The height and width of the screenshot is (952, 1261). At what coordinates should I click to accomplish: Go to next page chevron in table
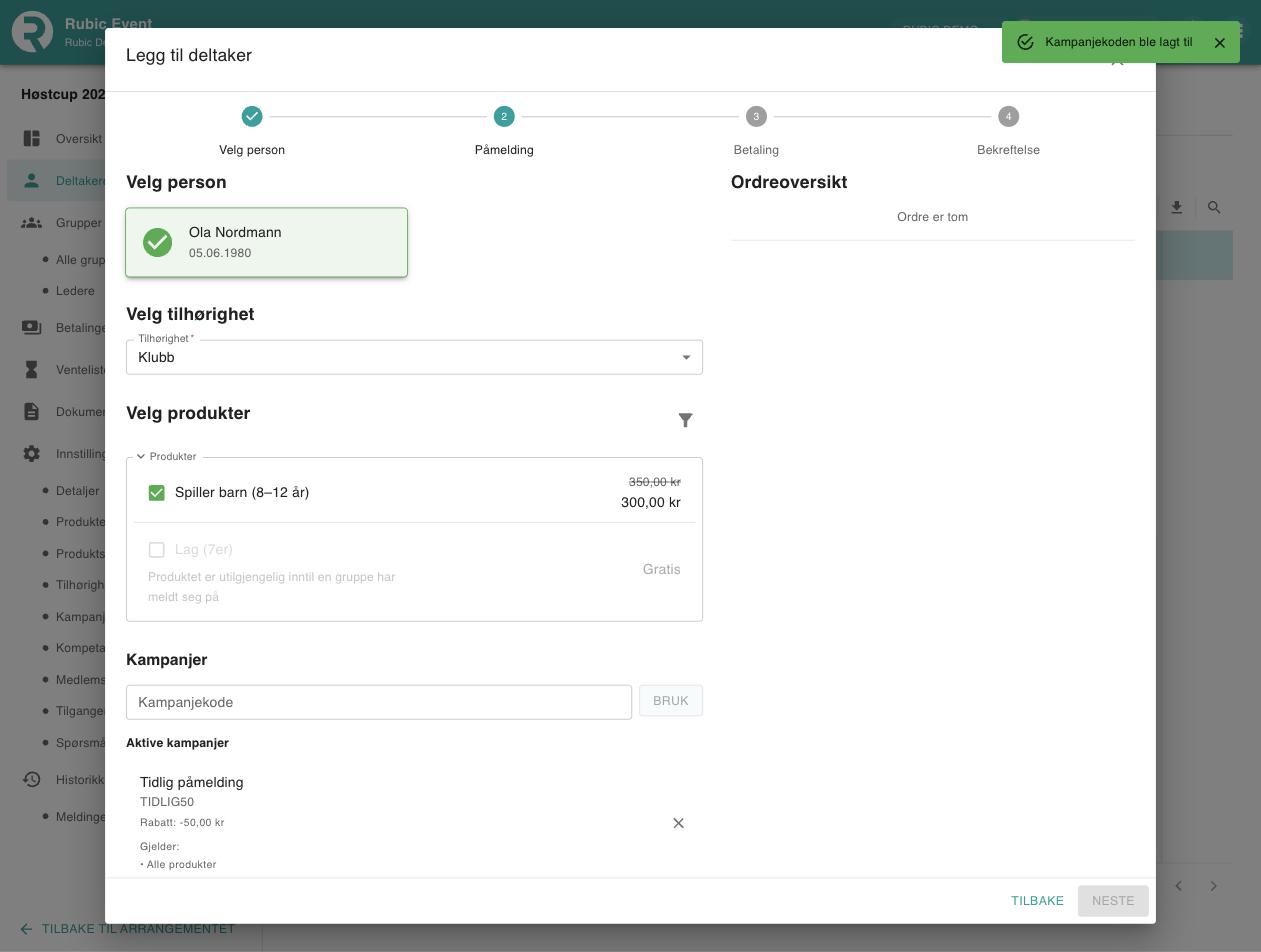[x=1213, y=886]
